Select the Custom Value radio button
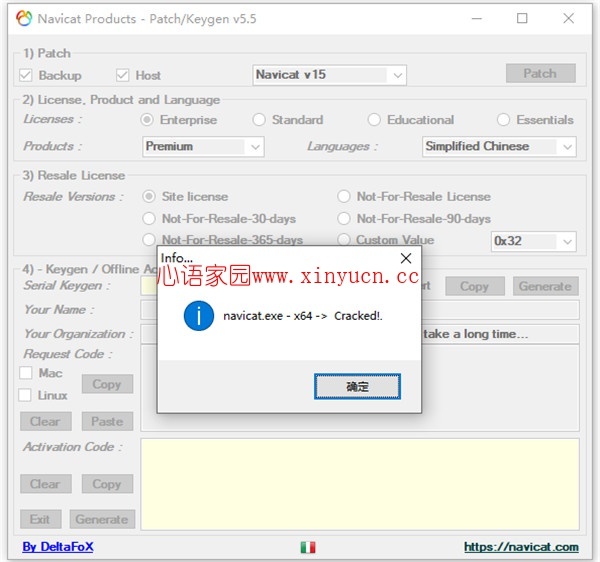600x562 pixels. [344, 240]
